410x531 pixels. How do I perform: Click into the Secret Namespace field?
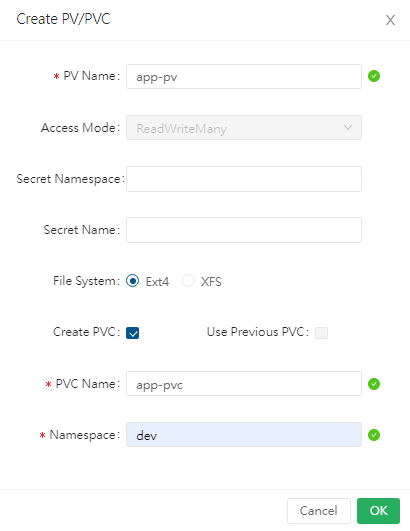point(244,179)
